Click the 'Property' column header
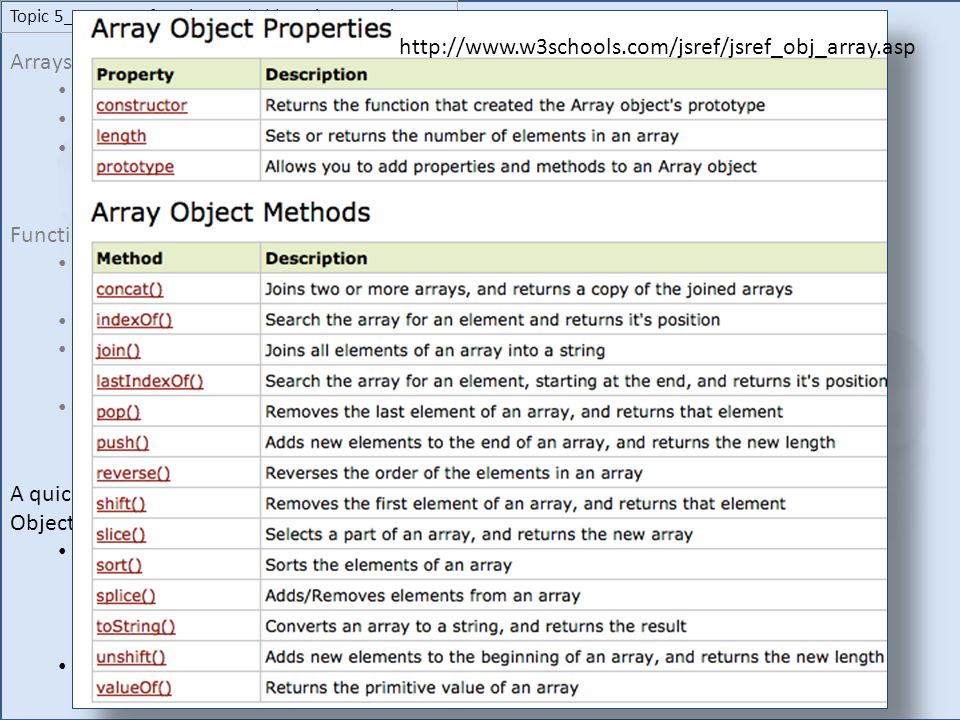960x720 pixels. 135,75
